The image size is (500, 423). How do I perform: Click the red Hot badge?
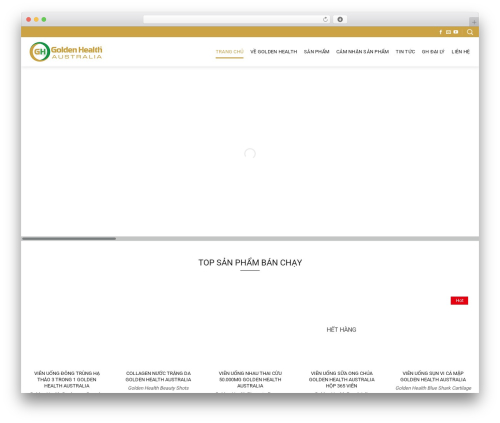[x=459, y=301]
